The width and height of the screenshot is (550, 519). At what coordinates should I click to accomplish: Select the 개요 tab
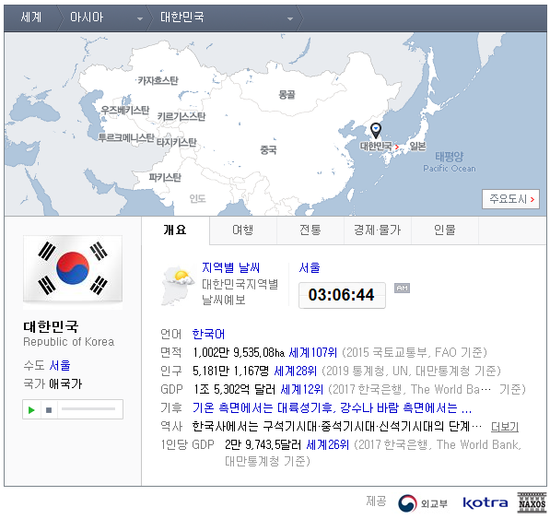175,230
